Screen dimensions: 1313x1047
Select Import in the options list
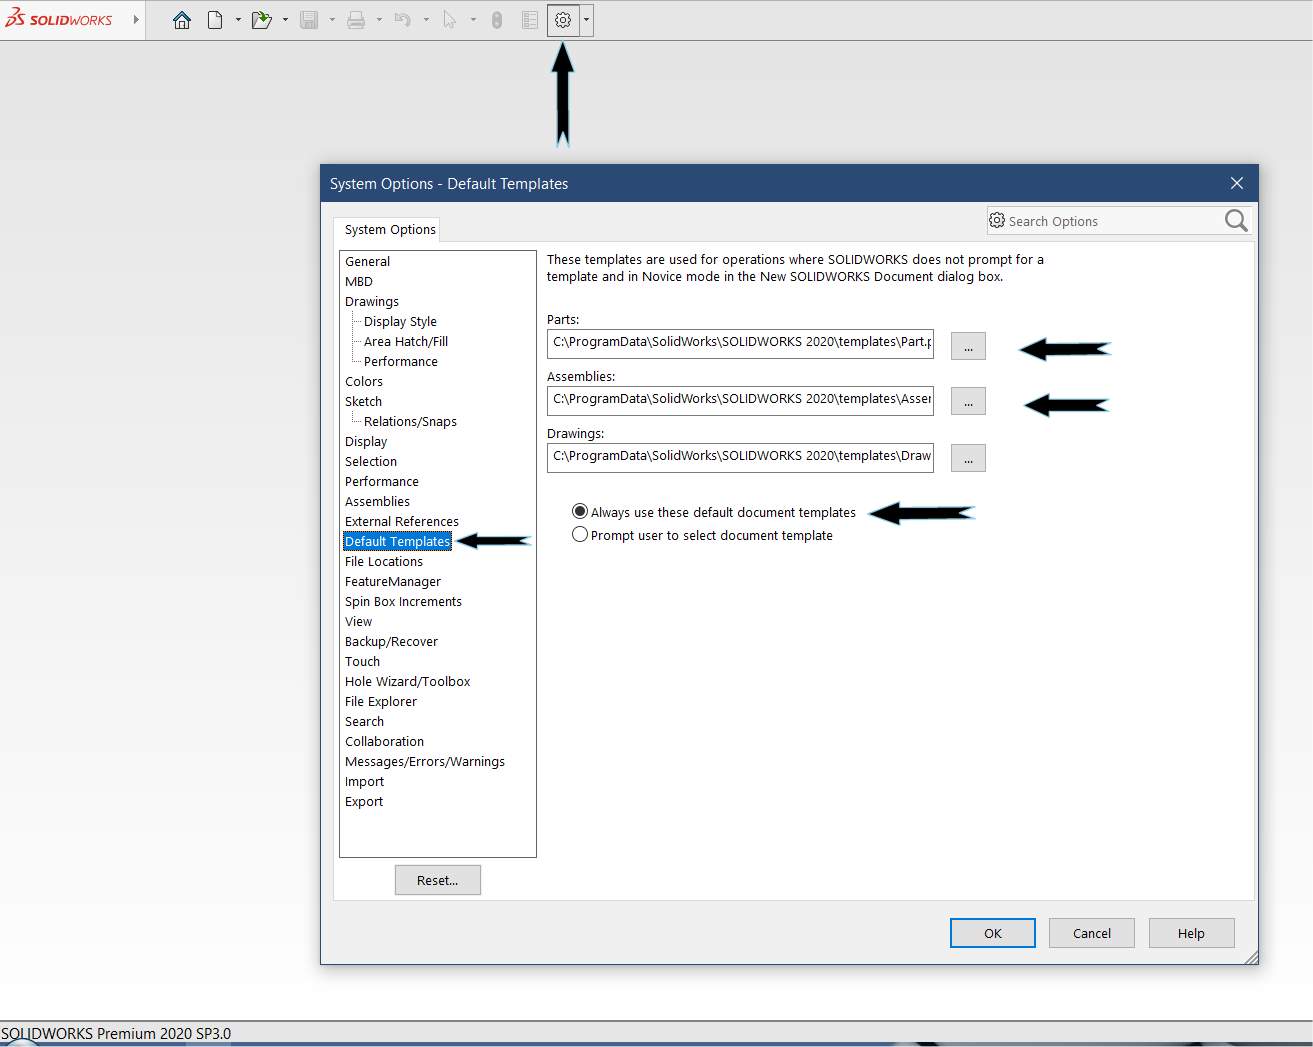coord(364,781)
